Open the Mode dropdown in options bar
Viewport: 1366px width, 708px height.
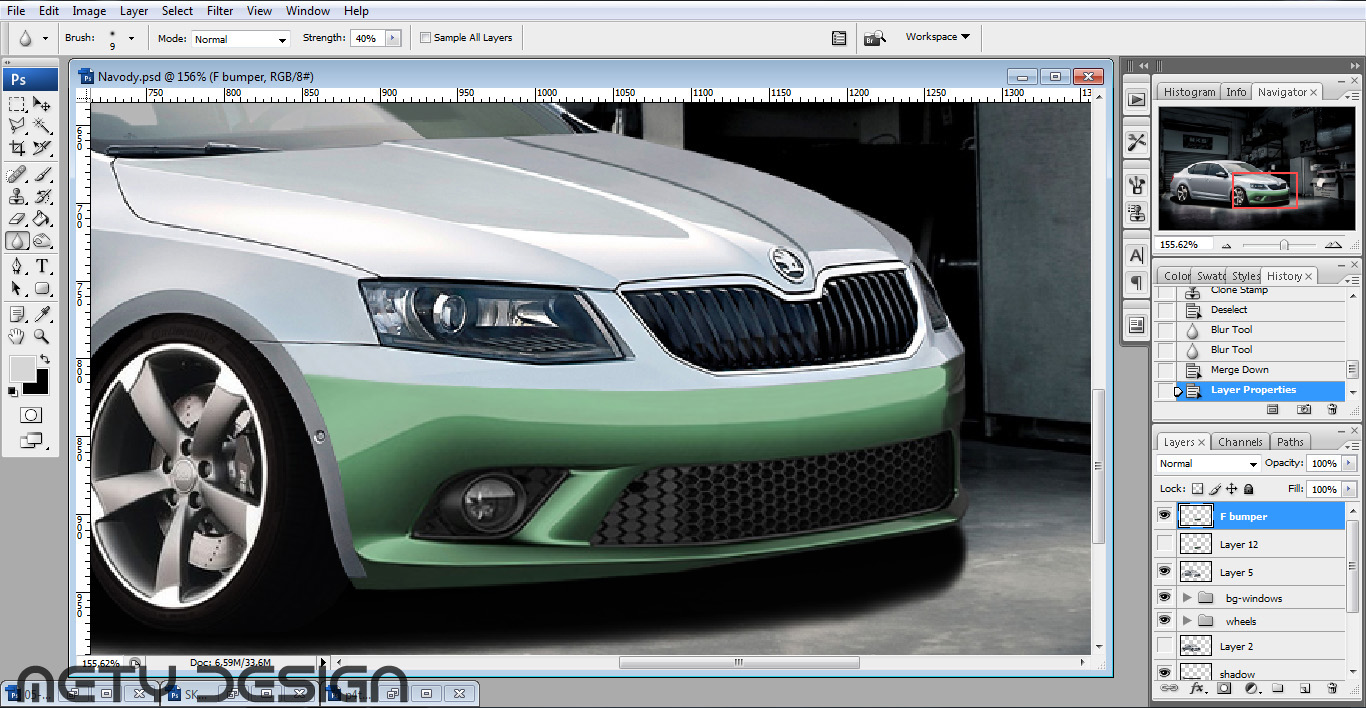(x=240, y=39)
